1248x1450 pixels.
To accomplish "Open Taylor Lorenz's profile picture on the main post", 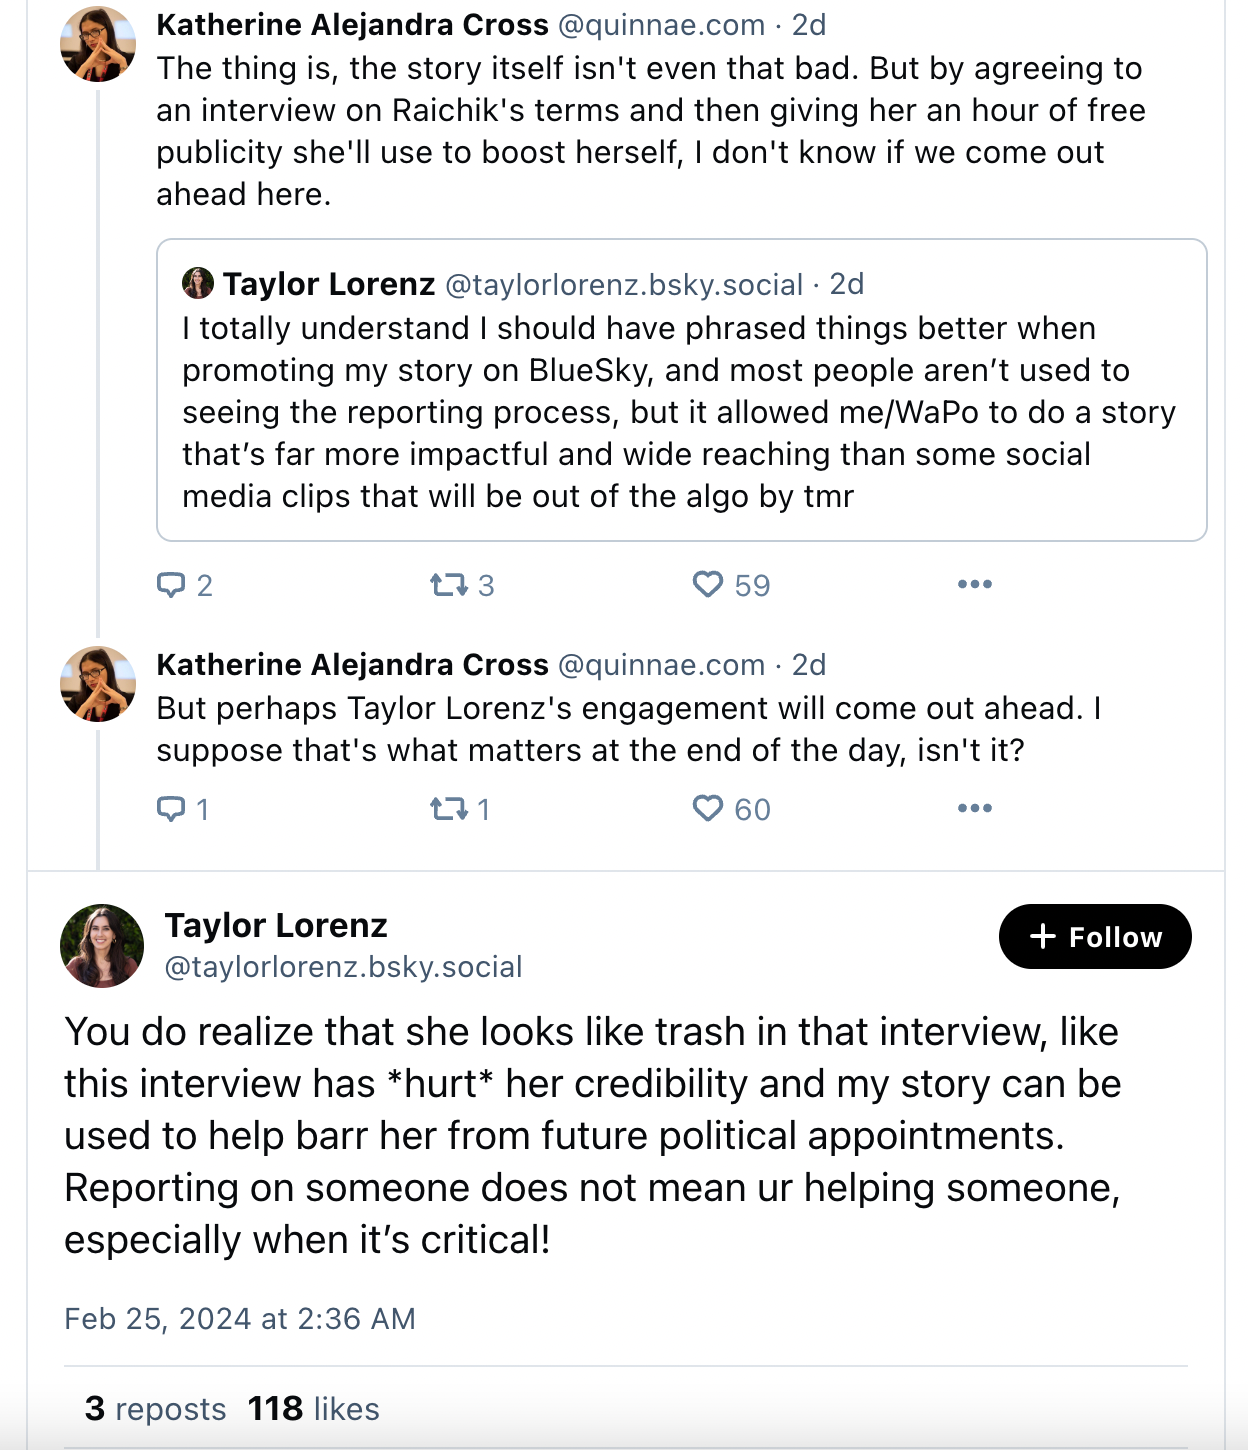I will (100, 944).
